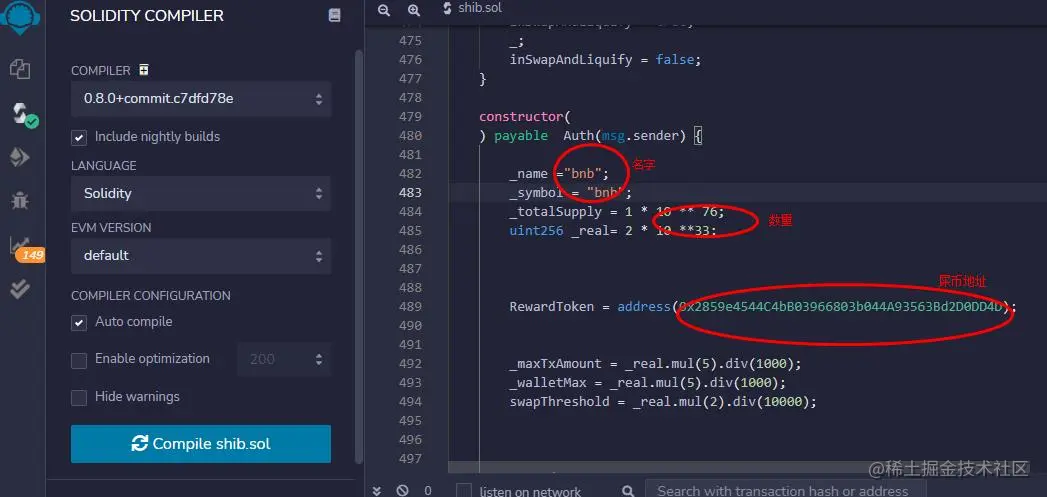Open the compiler documentation book icon

[x=335, y=15]
